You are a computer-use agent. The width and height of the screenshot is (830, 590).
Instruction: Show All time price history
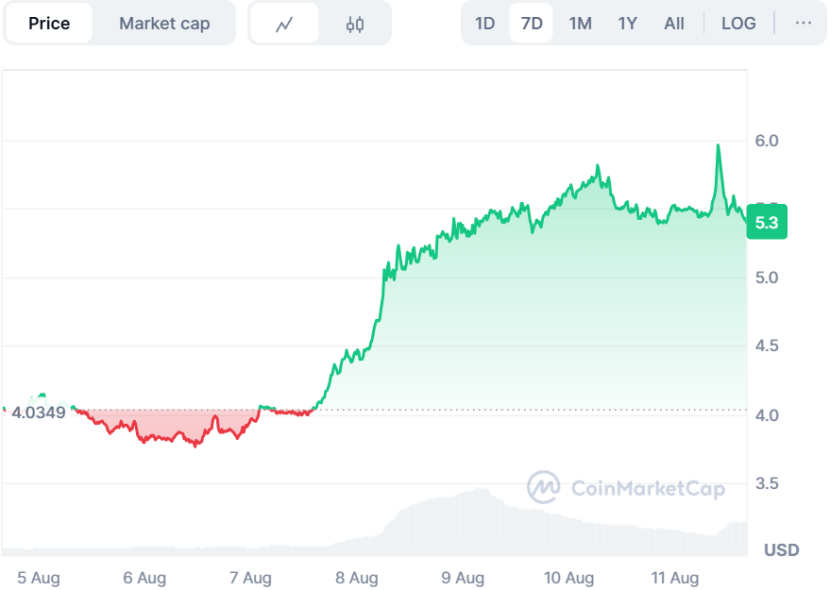pyautogui.click(x=674, y=23)
